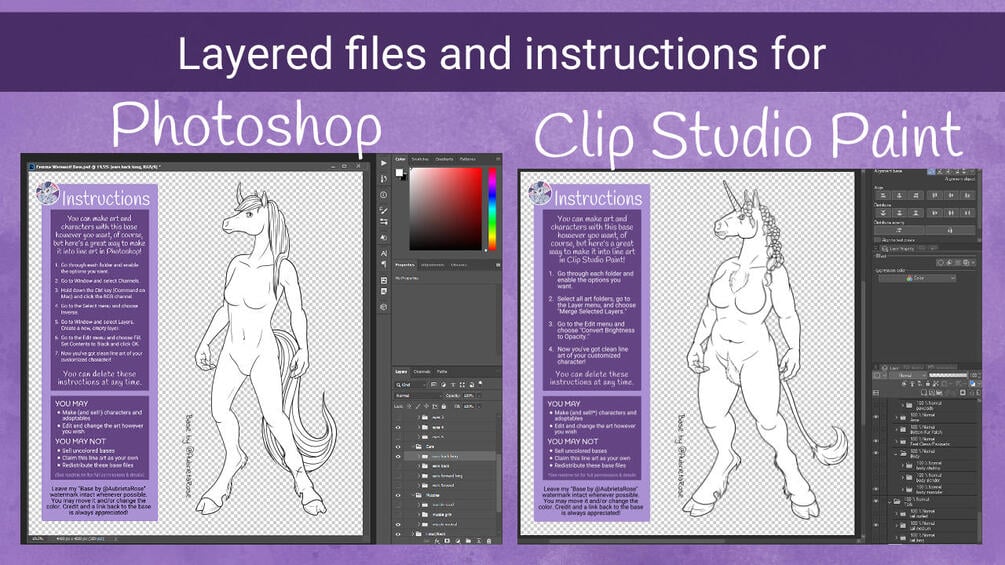
Task: Open the Character panel 'A' icon
Action: click(x=383, y=254)
